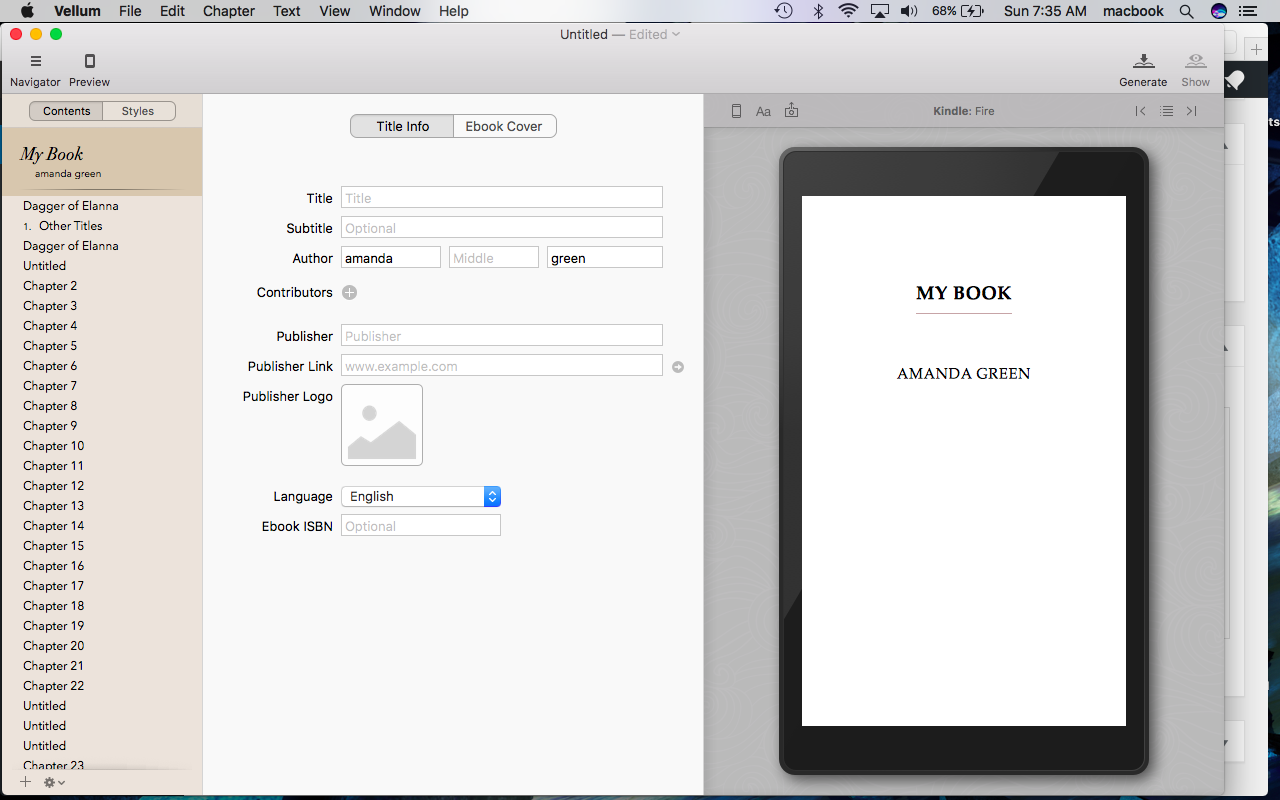Add a contributor with plus button

click(x=349, y=292)
